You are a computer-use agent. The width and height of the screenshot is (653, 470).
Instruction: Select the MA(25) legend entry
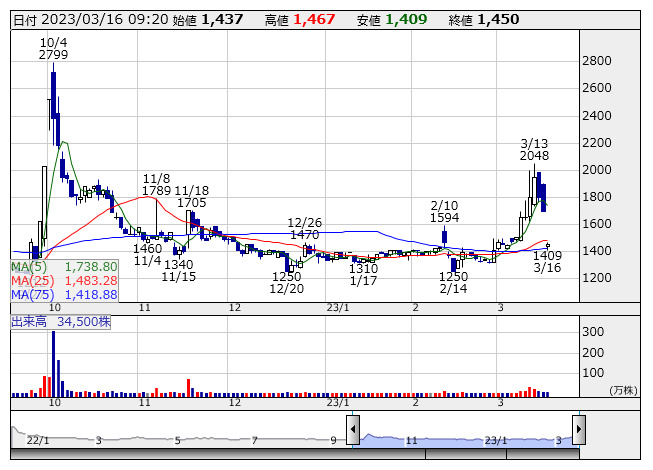point(65,281)
